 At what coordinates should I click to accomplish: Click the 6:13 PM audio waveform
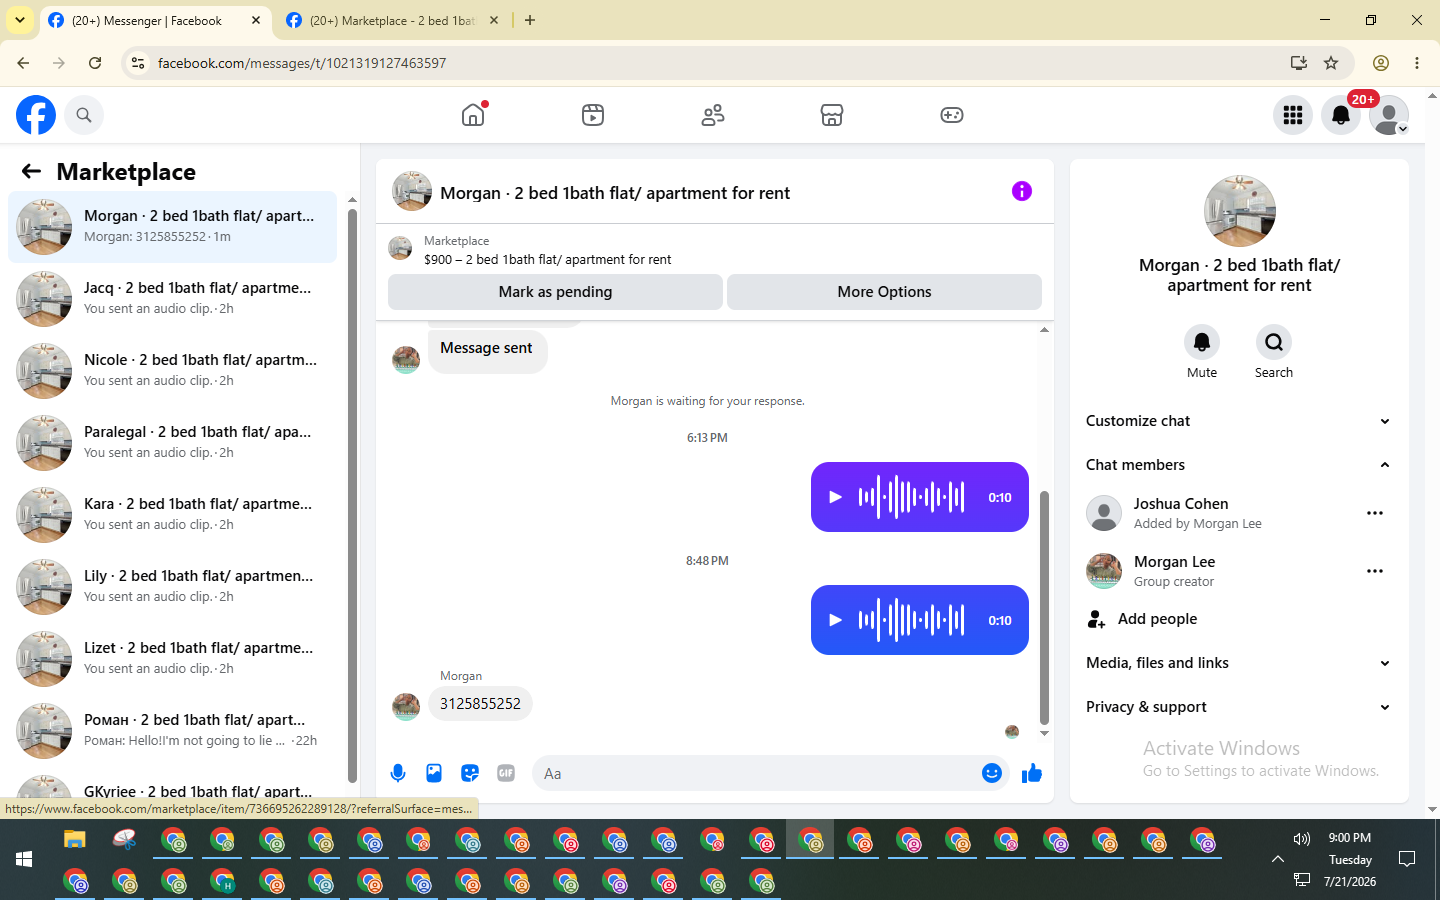[911, 497]
